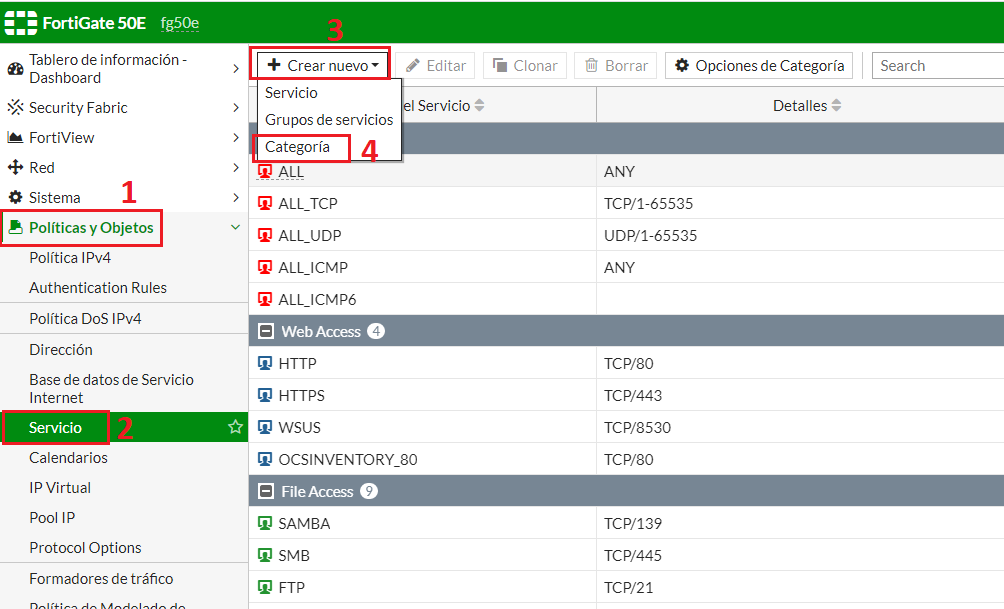1004x609 pixels.
Task: Select the Sistema gear icon
Action: click(x=14, y=197)
